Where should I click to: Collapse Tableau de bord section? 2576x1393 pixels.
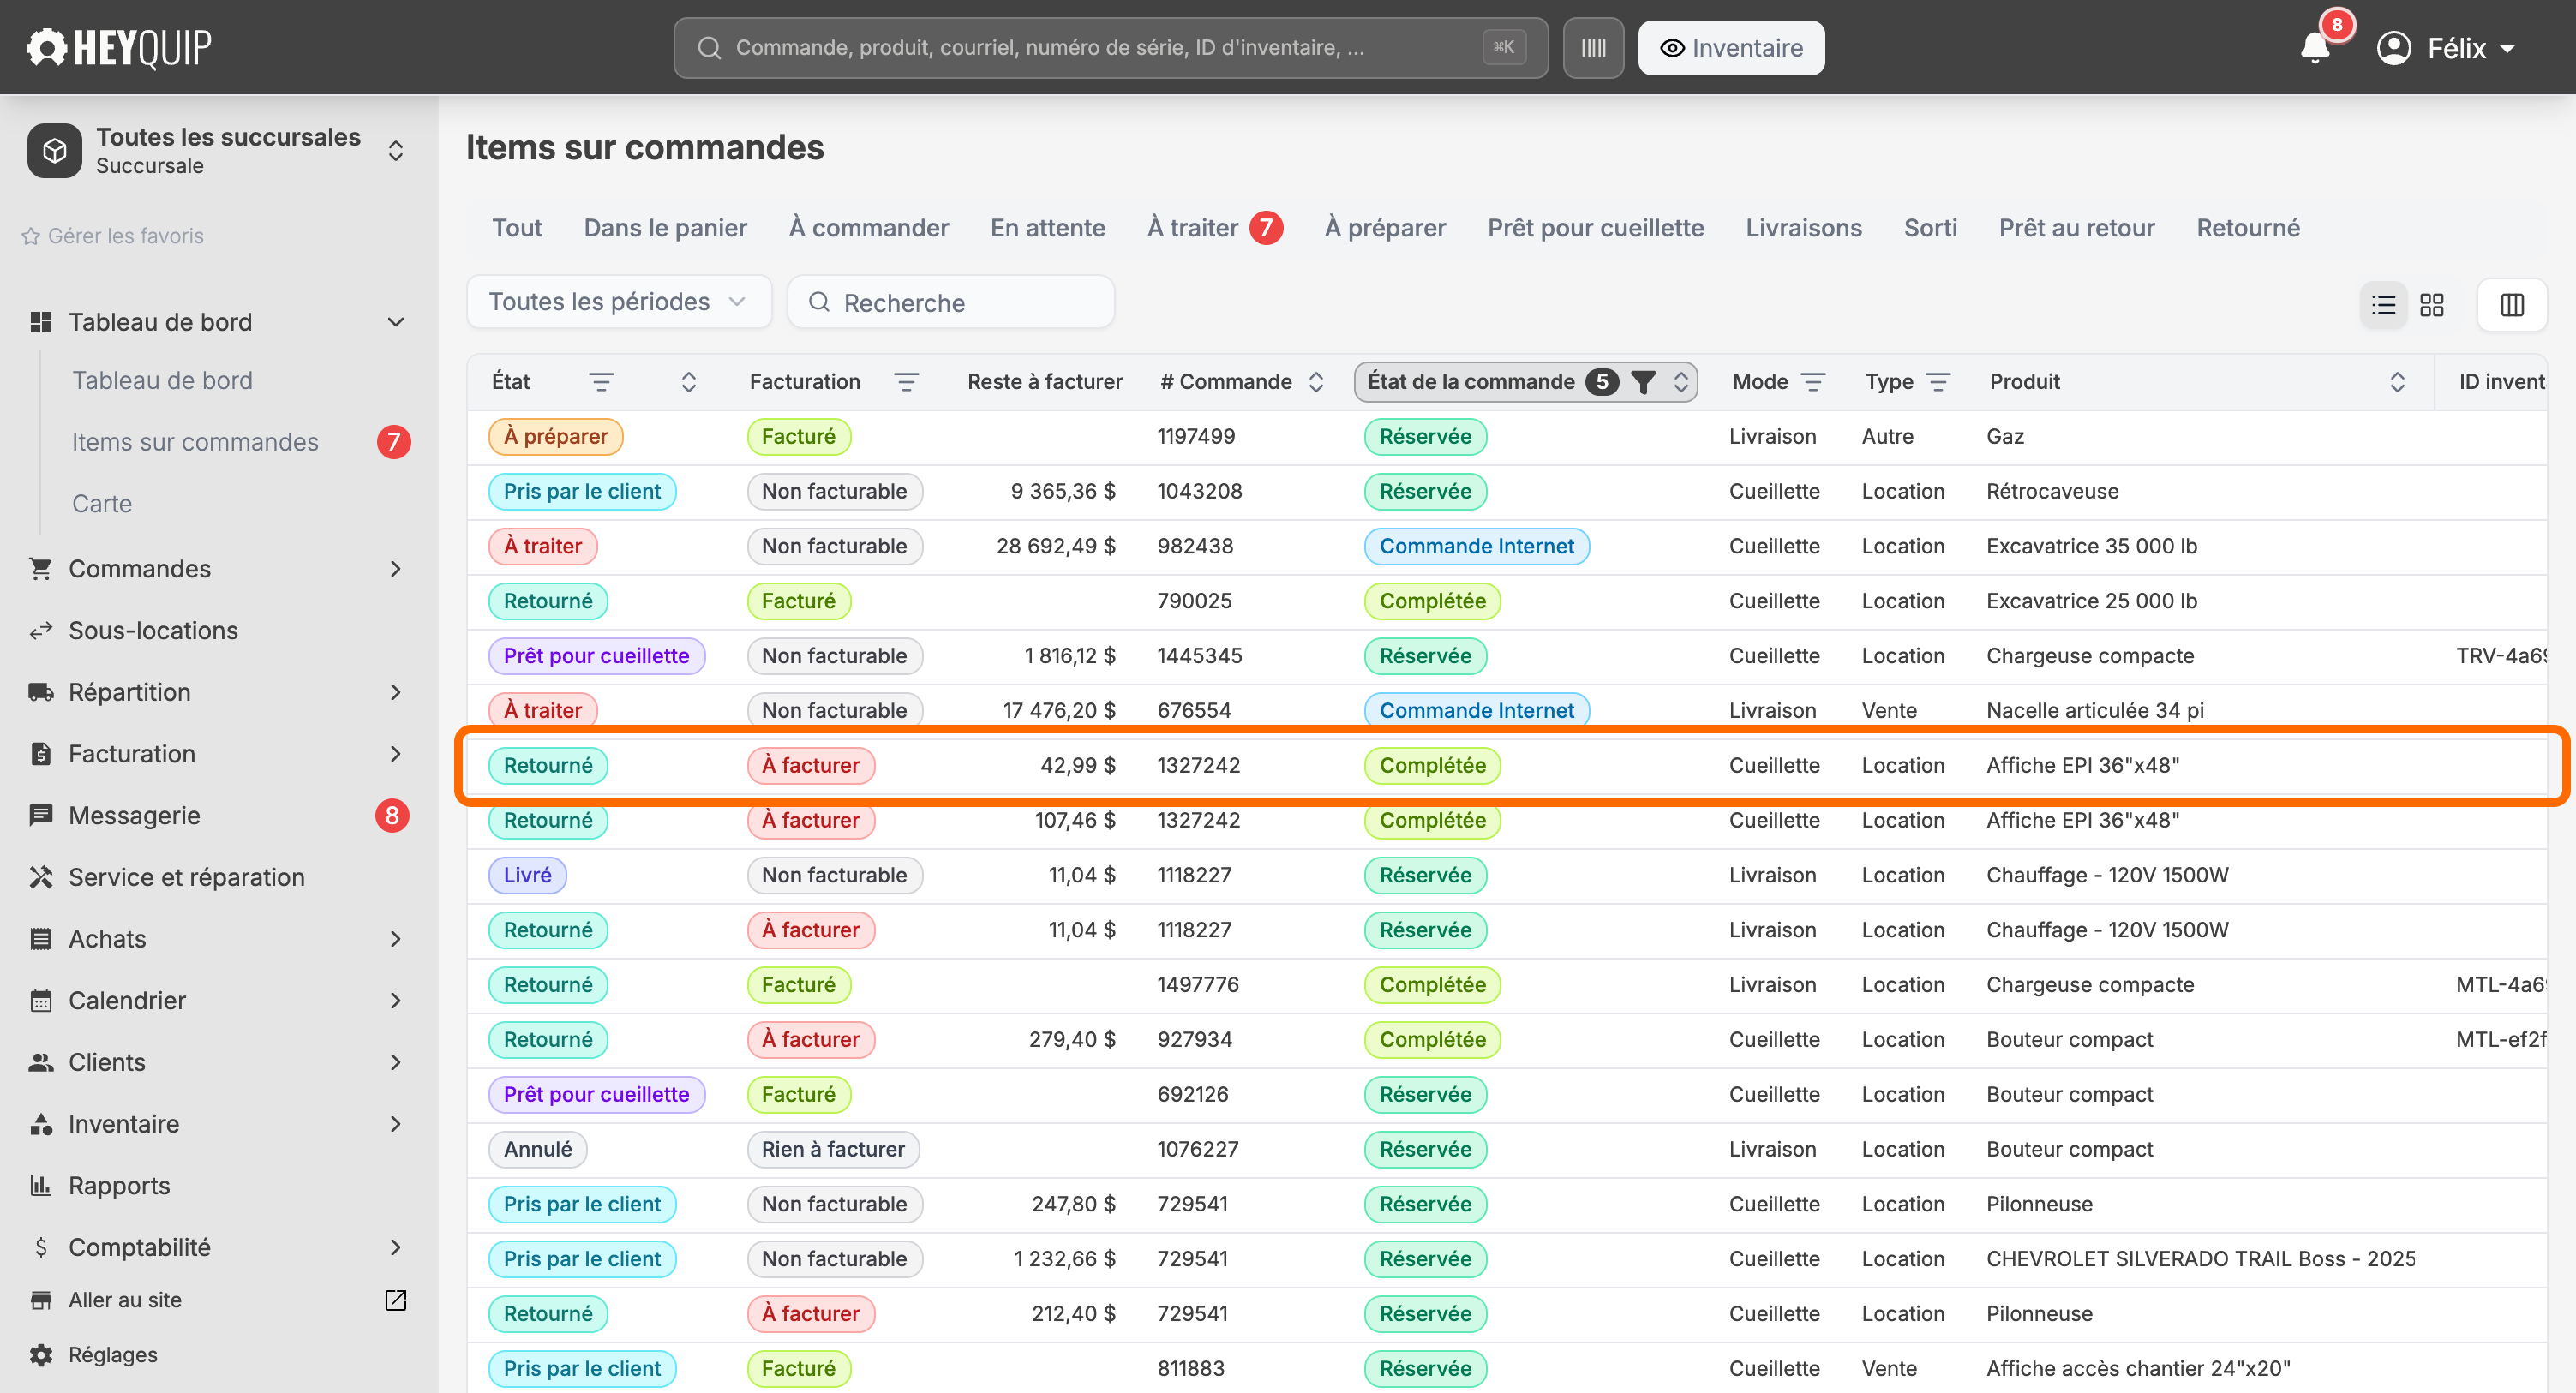396,322
